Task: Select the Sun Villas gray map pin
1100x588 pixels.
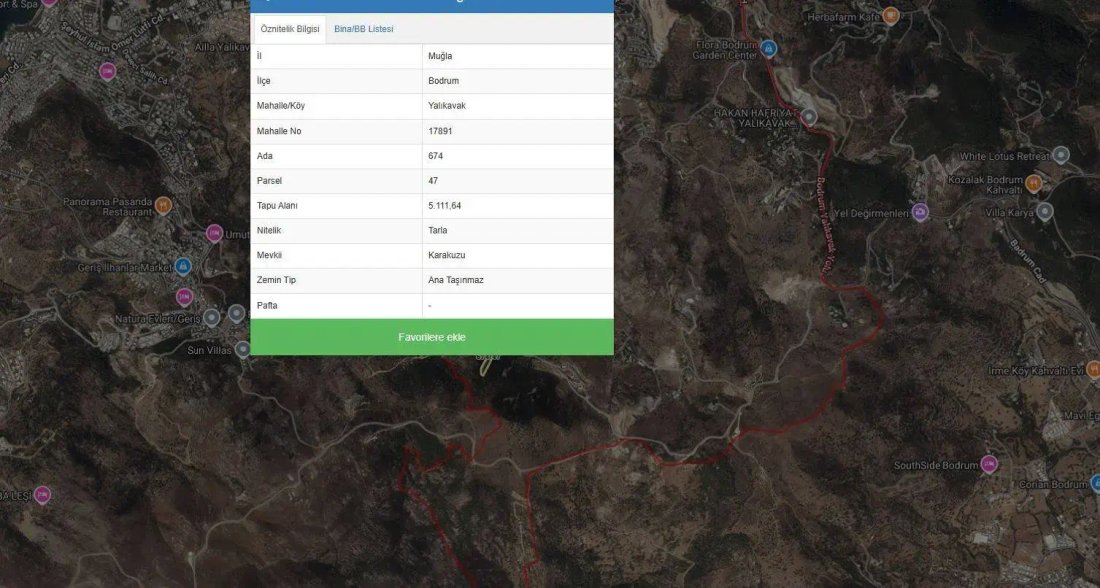Action: coord(243,348)
